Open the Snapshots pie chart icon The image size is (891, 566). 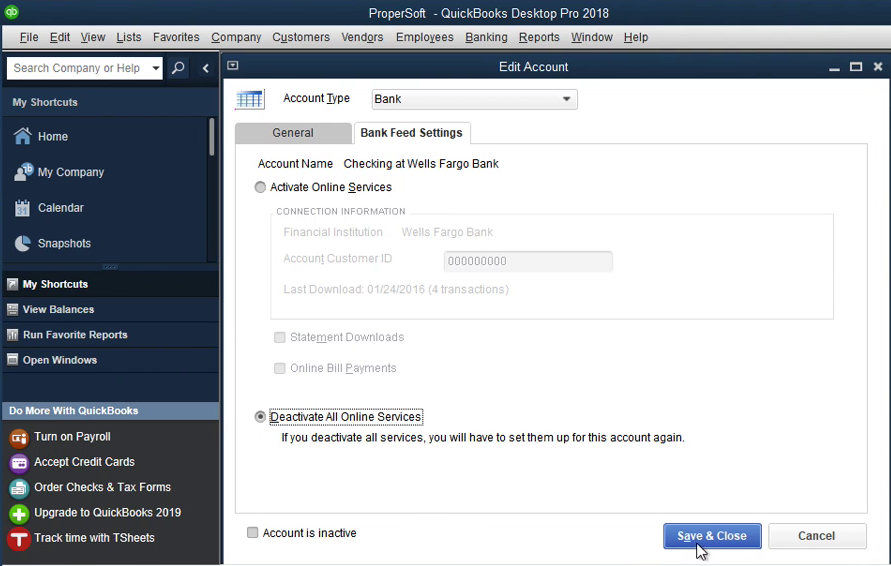(x=23, y=243)
